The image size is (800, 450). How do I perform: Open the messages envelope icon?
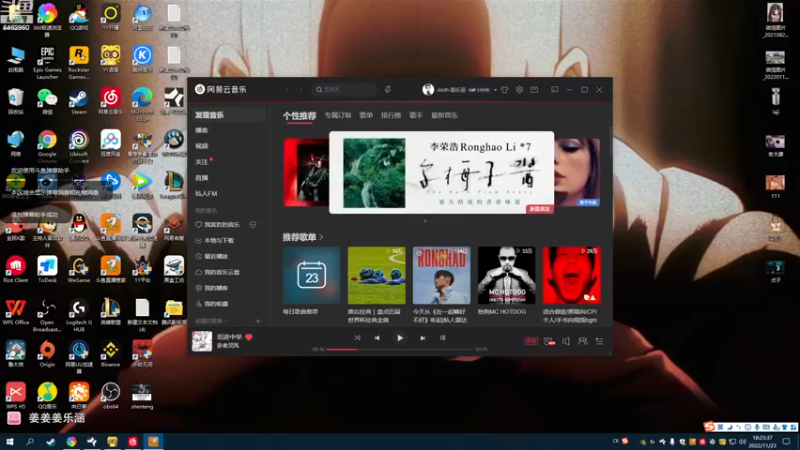point(534,90)
